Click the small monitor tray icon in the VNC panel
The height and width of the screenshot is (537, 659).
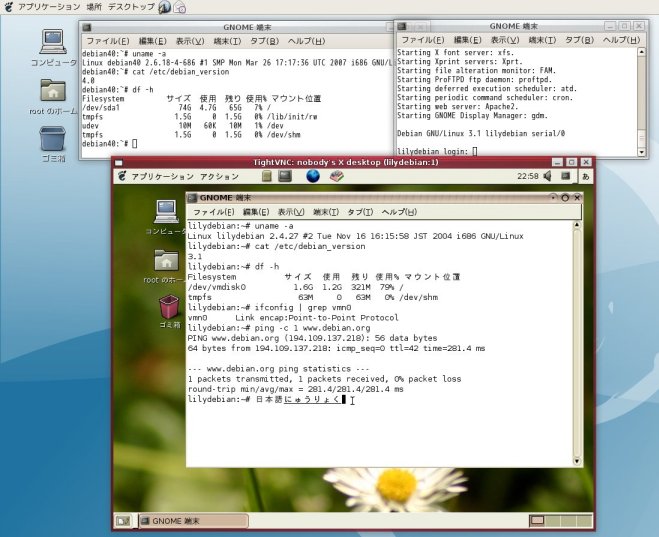566,176
